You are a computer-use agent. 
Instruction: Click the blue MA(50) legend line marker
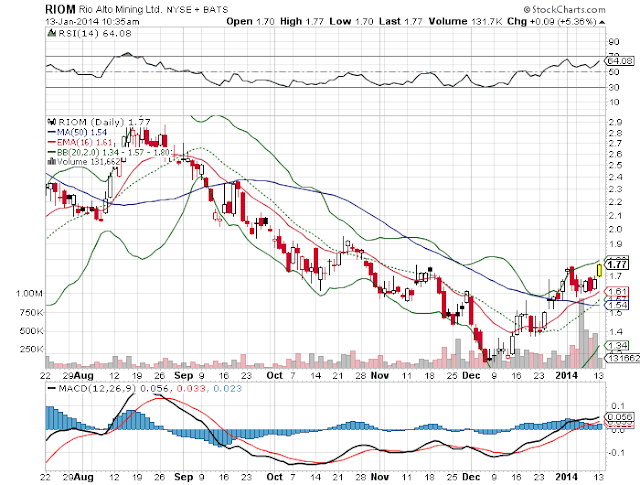pos(52,132)
